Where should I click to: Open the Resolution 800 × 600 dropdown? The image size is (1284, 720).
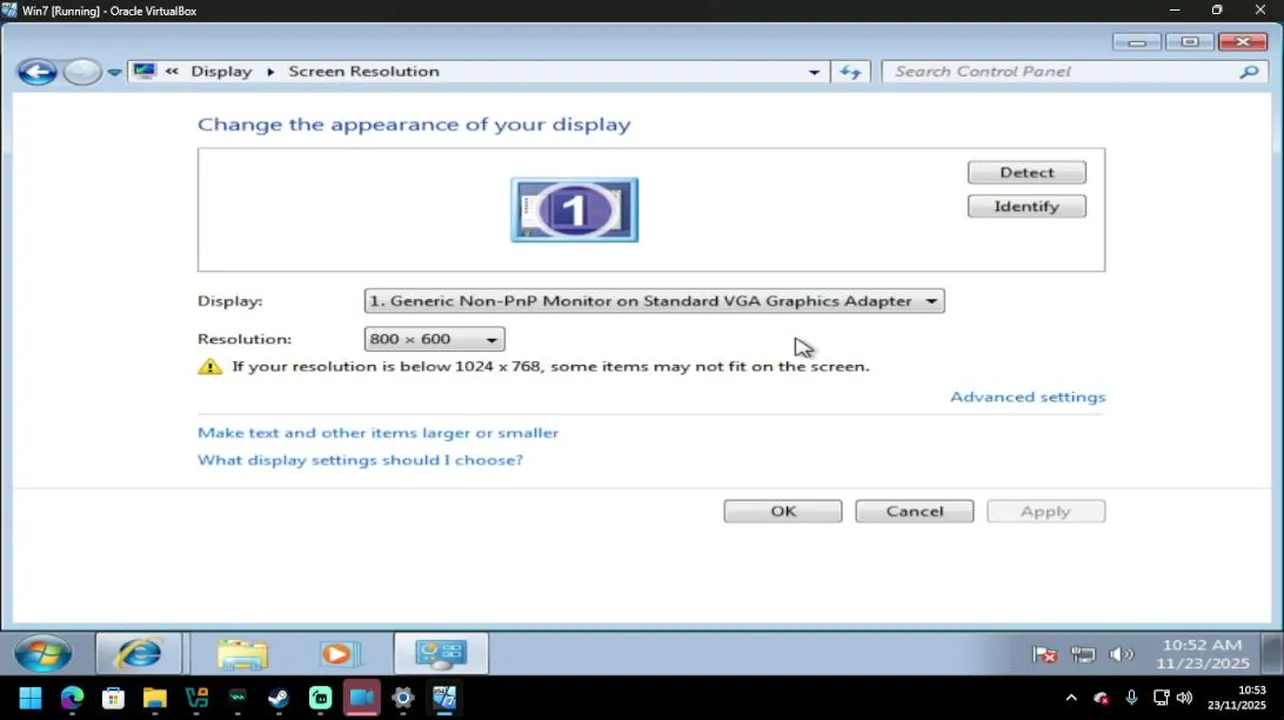tap(434, 339)
